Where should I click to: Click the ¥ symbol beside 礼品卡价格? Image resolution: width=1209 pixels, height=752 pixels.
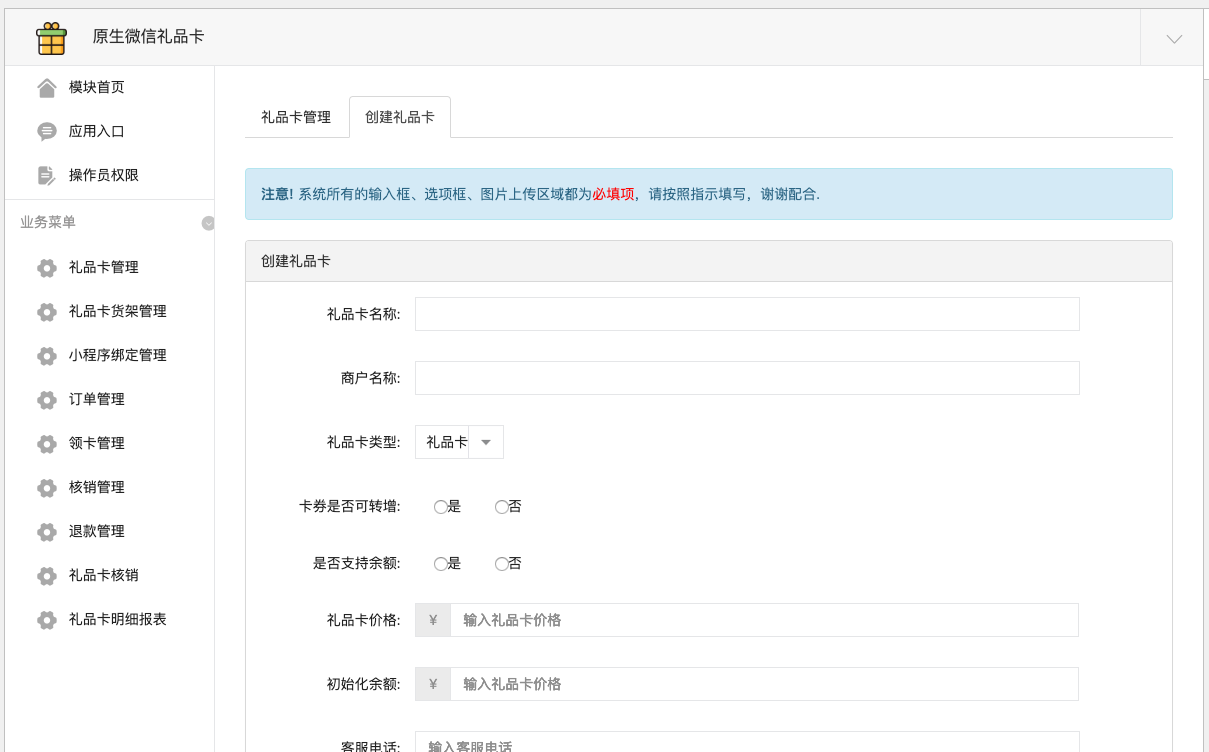(x=433, y=620)
